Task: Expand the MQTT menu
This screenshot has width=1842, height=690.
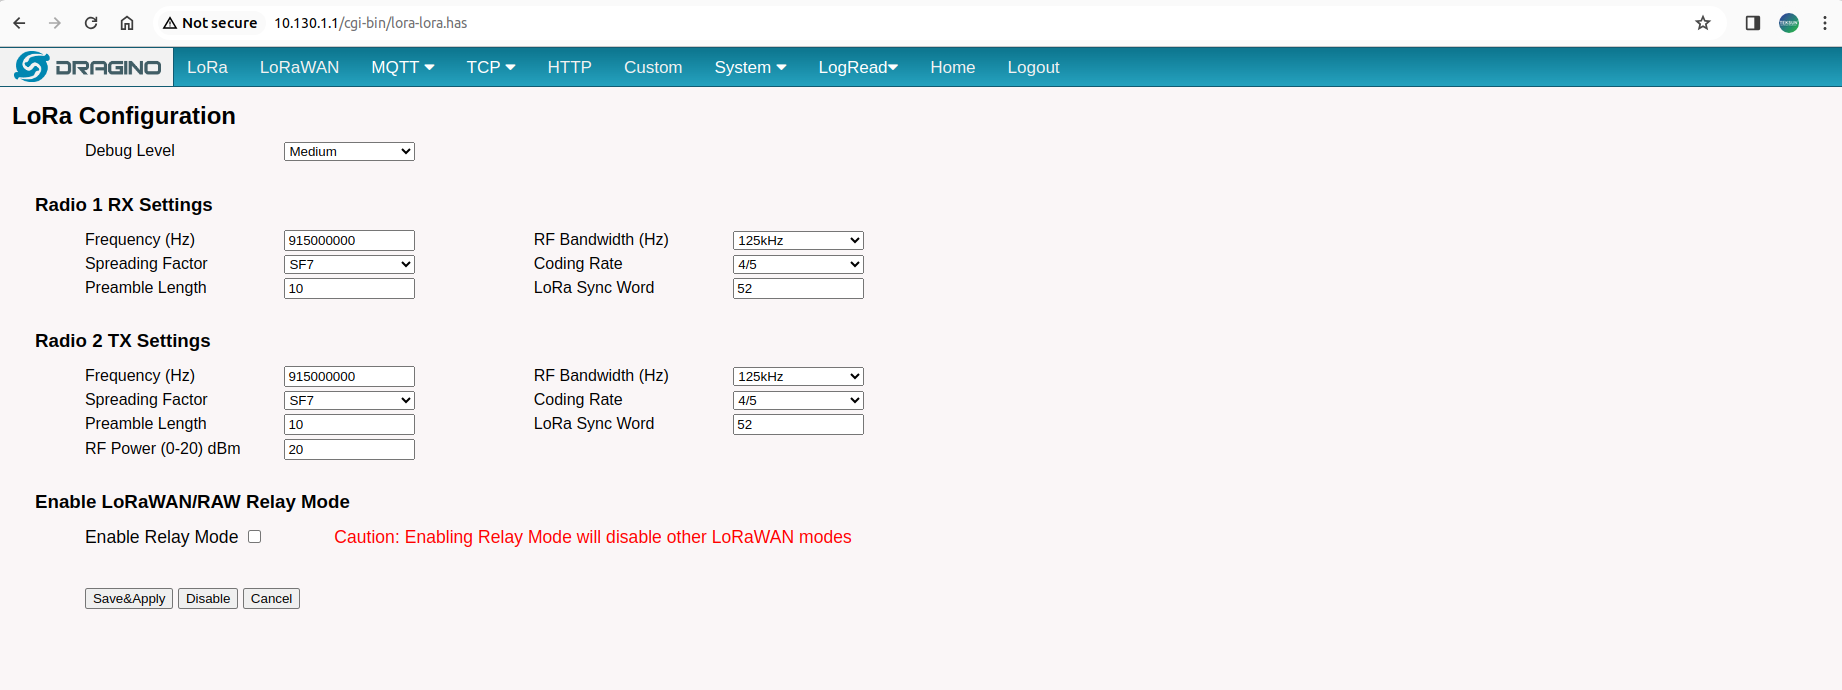Action: pyautogui.click(x=402, y=67)
